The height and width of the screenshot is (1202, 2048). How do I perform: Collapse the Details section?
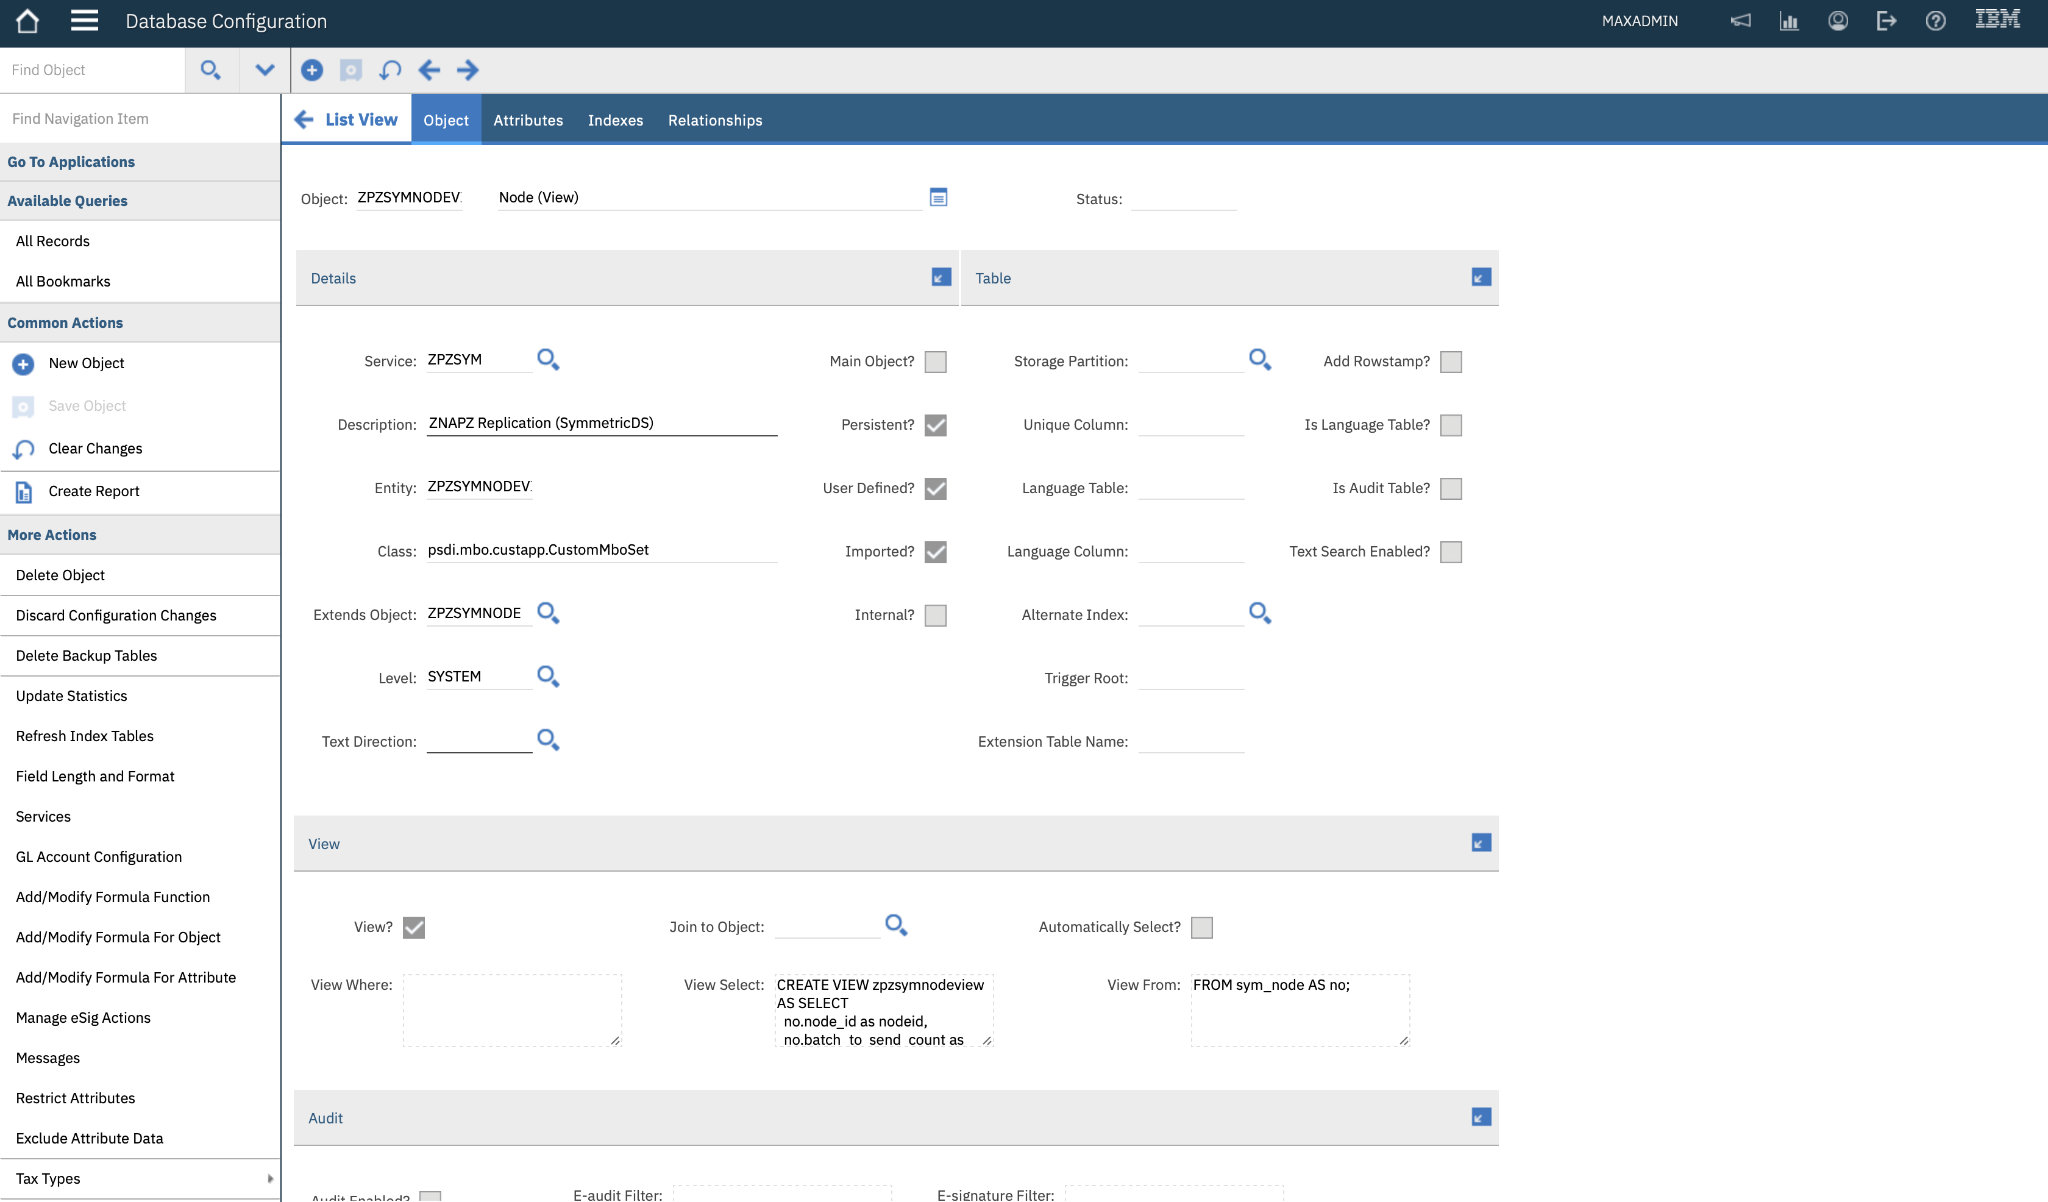tap(941, 277)
